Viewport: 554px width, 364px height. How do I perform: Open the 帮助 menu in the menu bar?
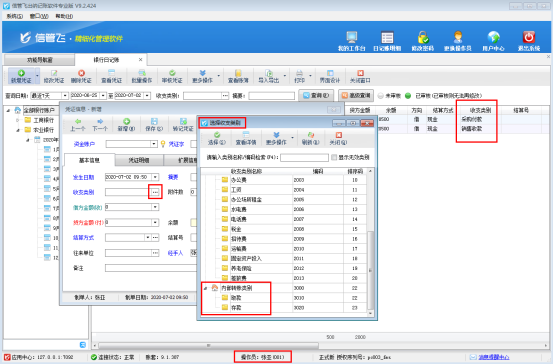click(64, 16)
